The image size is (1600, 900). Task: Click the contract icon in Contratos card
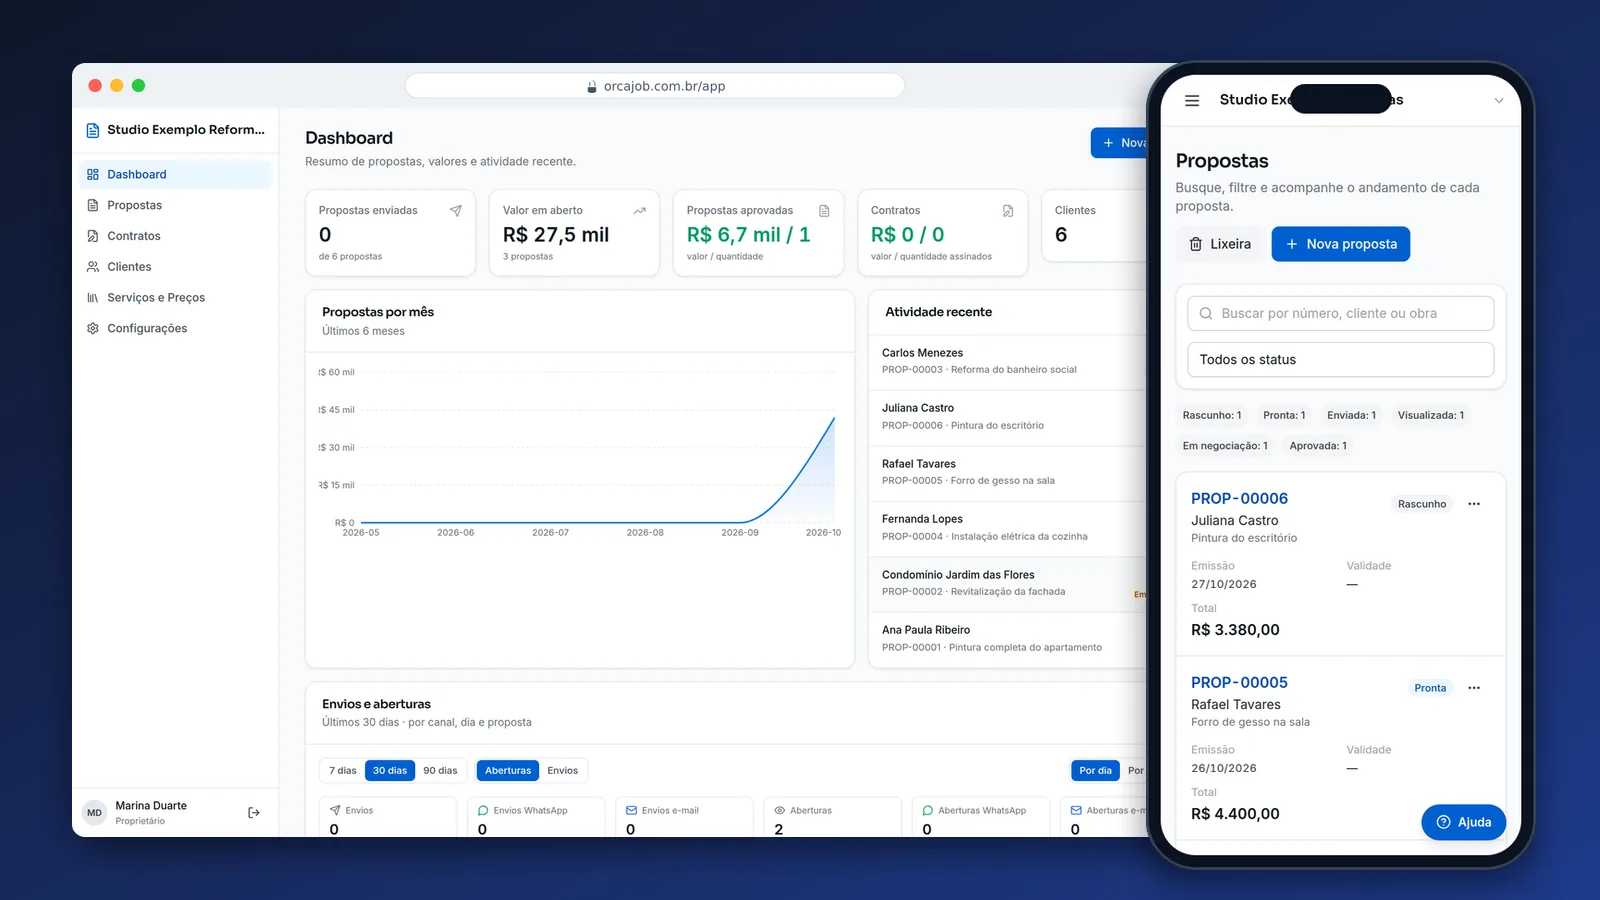pyautogui.click(x=1008, y=211)
